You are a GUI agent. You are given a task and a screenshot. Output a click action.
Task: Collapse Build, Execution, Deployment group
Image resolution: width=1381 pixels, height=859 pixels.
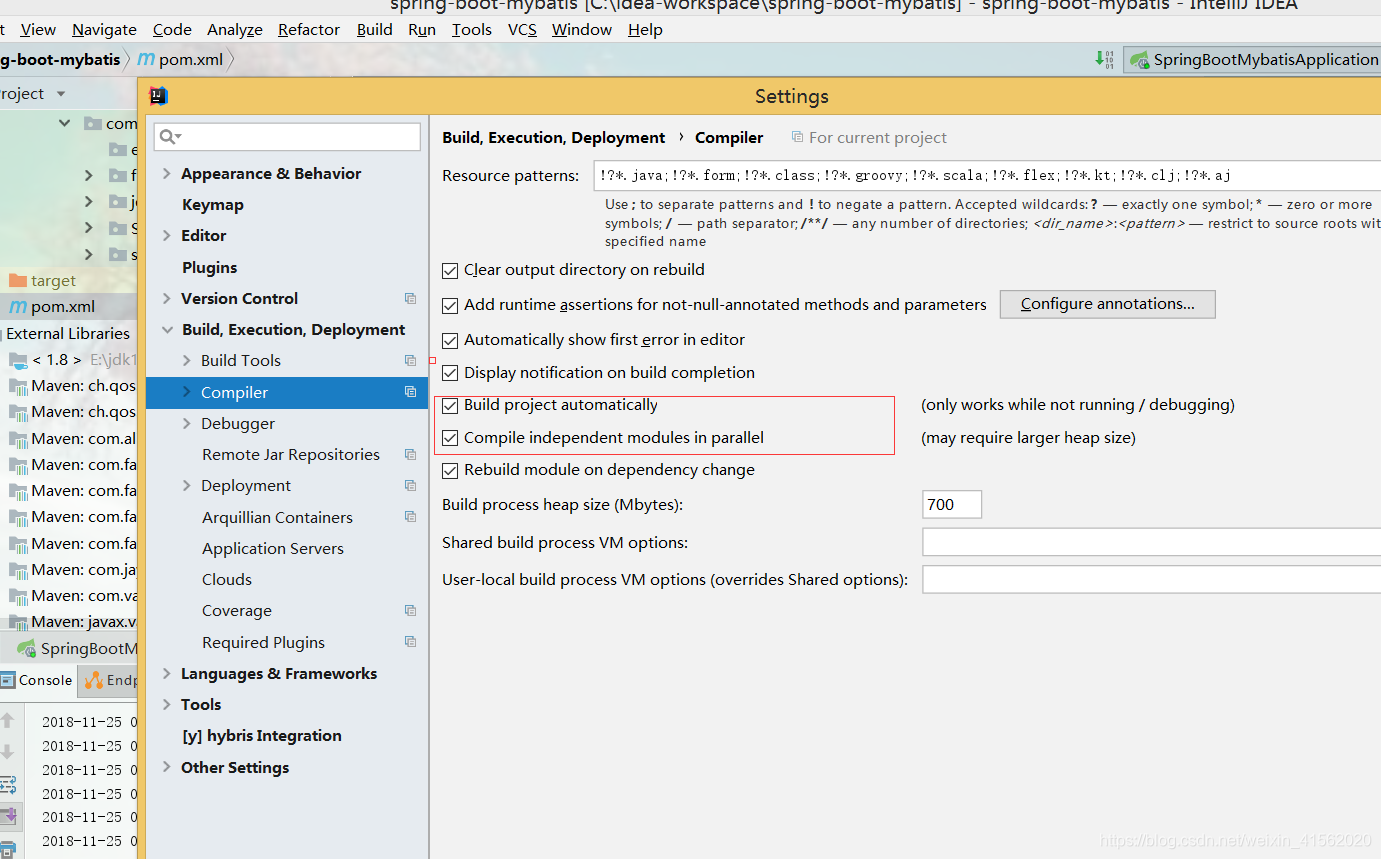[167, 330]
